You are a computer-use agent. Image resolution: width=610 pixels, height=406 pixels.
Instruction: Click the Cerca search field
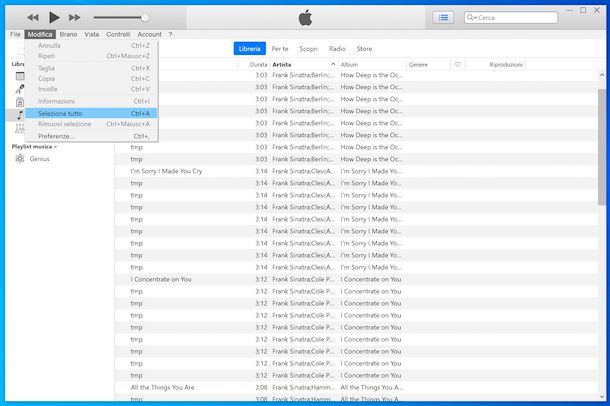511,18
